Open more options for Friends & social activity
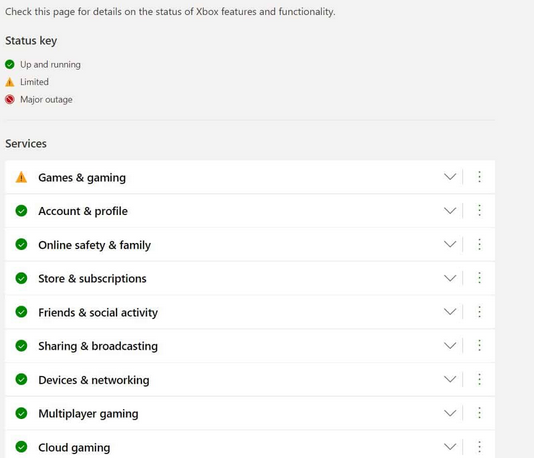This screenshot has height=458, width=534. tap(479, 311)
